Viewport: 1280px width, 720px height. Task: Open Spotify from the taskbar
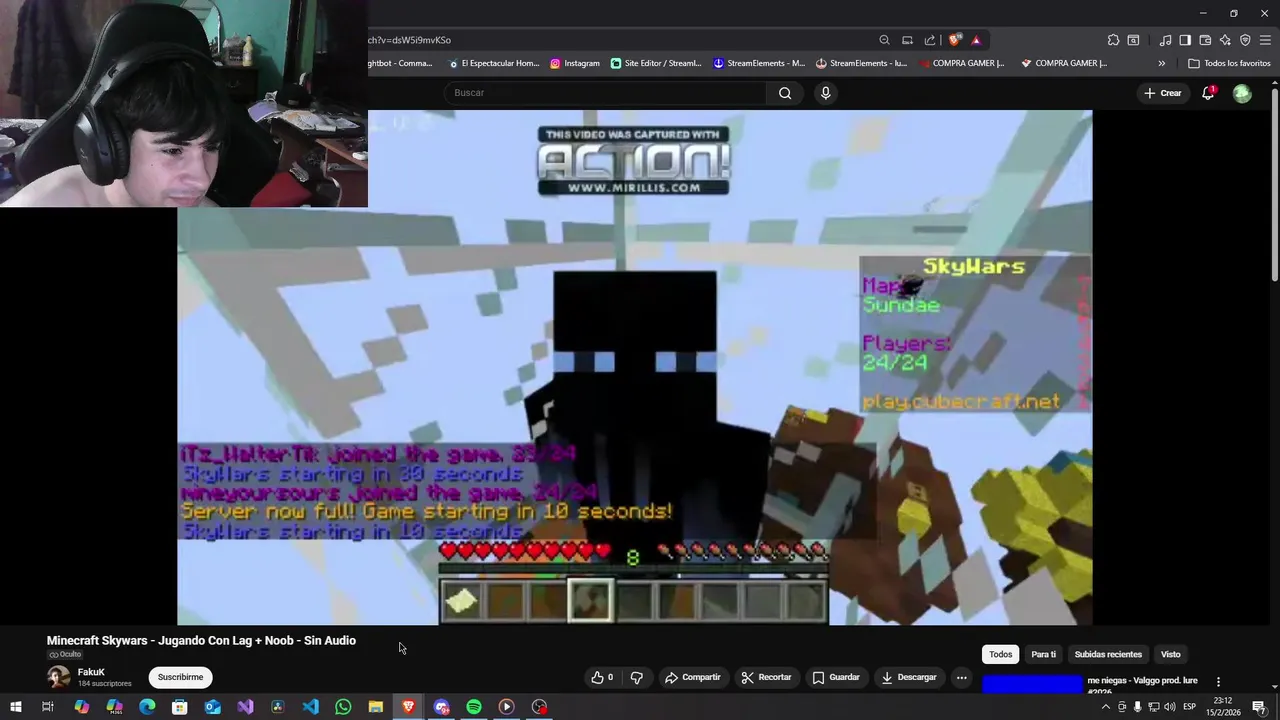(474, 707)
